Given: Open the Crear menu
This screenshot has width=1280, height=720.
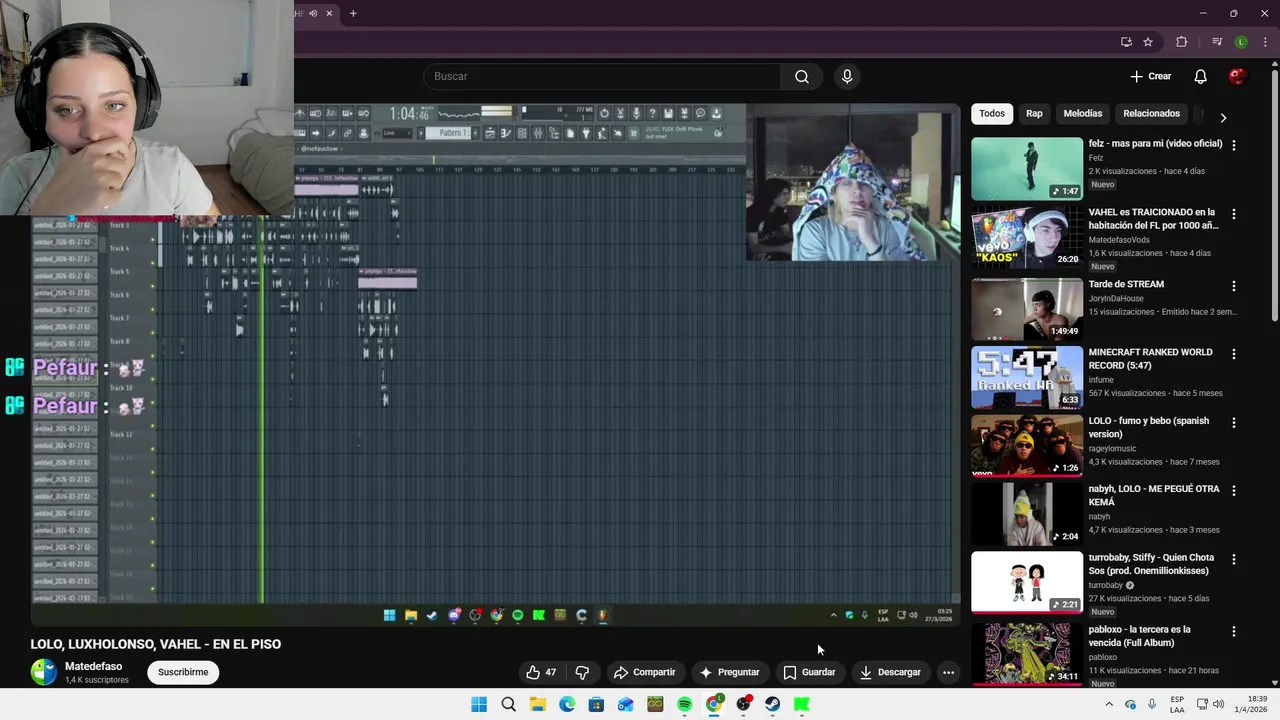Looking at the screenshot, I should tap(1150, 76).
